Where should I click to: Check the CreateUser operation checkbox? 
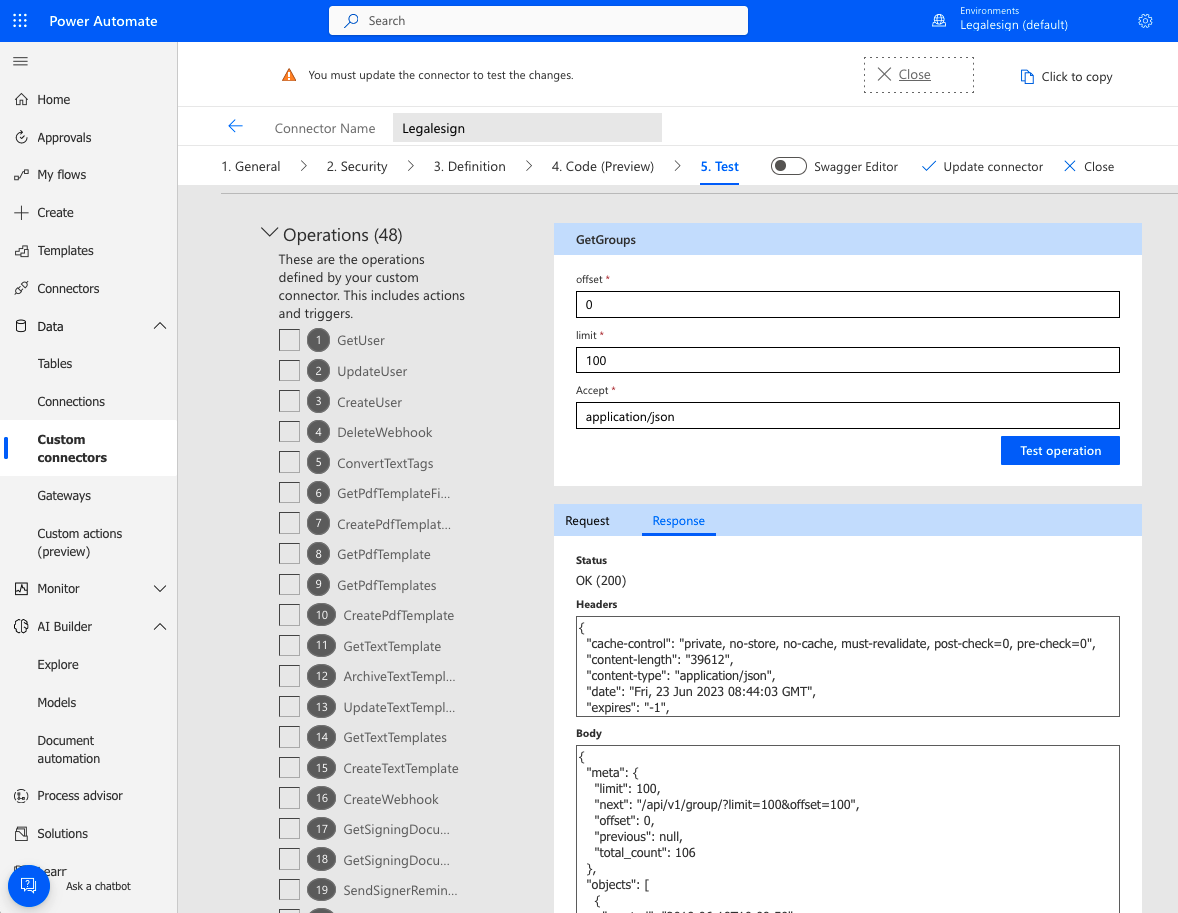pos(289,401)
